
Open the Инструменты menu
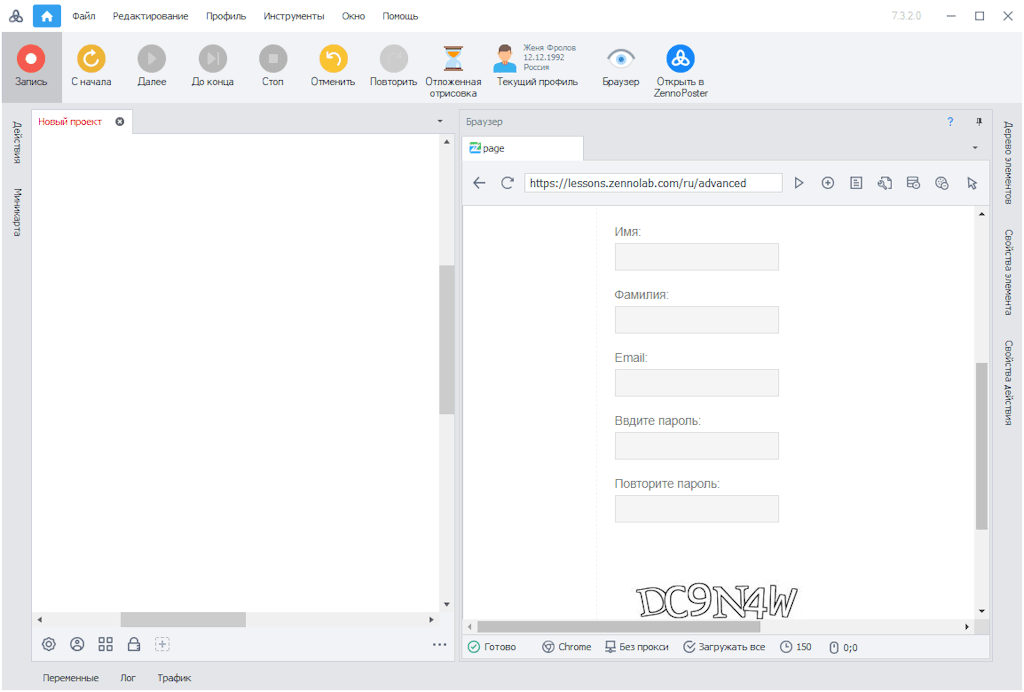pos(294,16)
